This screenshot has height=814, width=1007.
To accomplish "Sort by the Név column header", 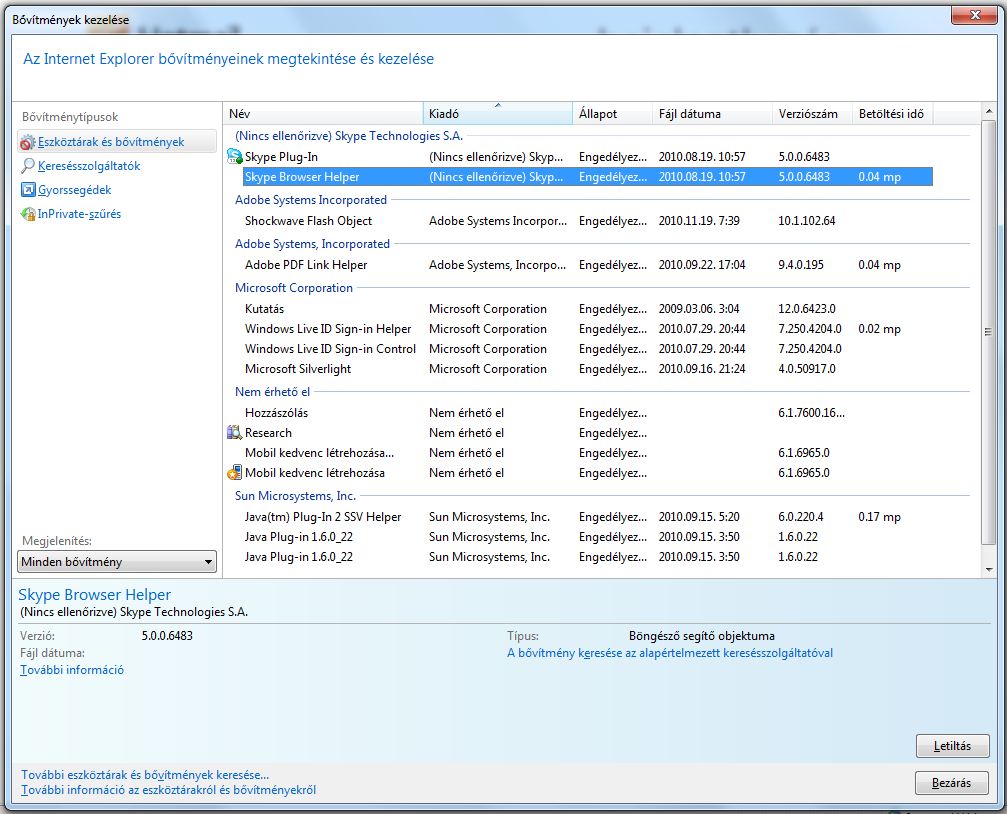I will click(323, 114).
